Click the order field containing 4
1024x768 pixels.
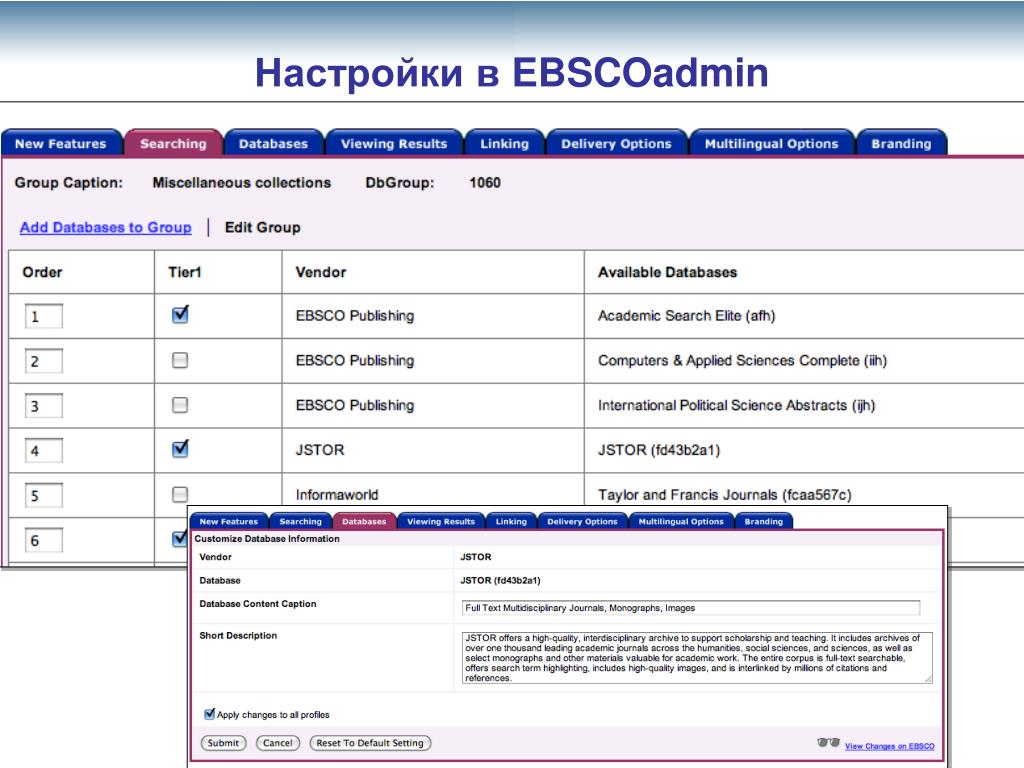43,451
